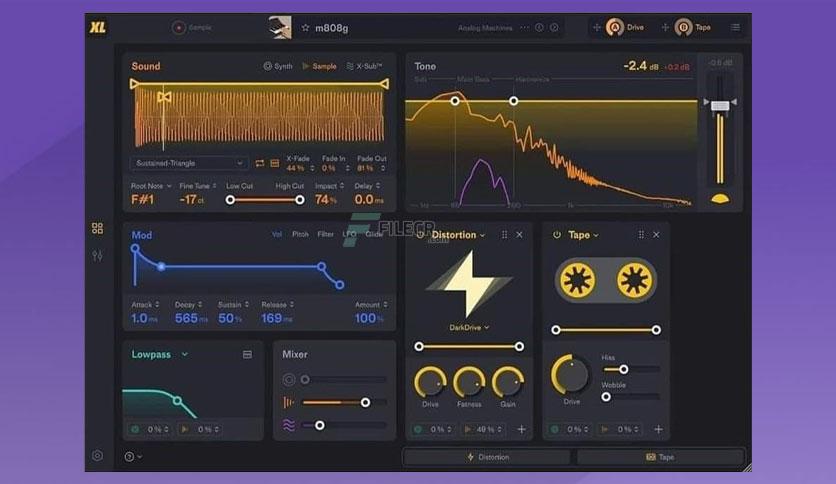Toggle the green Lowpass modulation button
The width and height of the screenshot is (836, 484).
coord(135,429)
